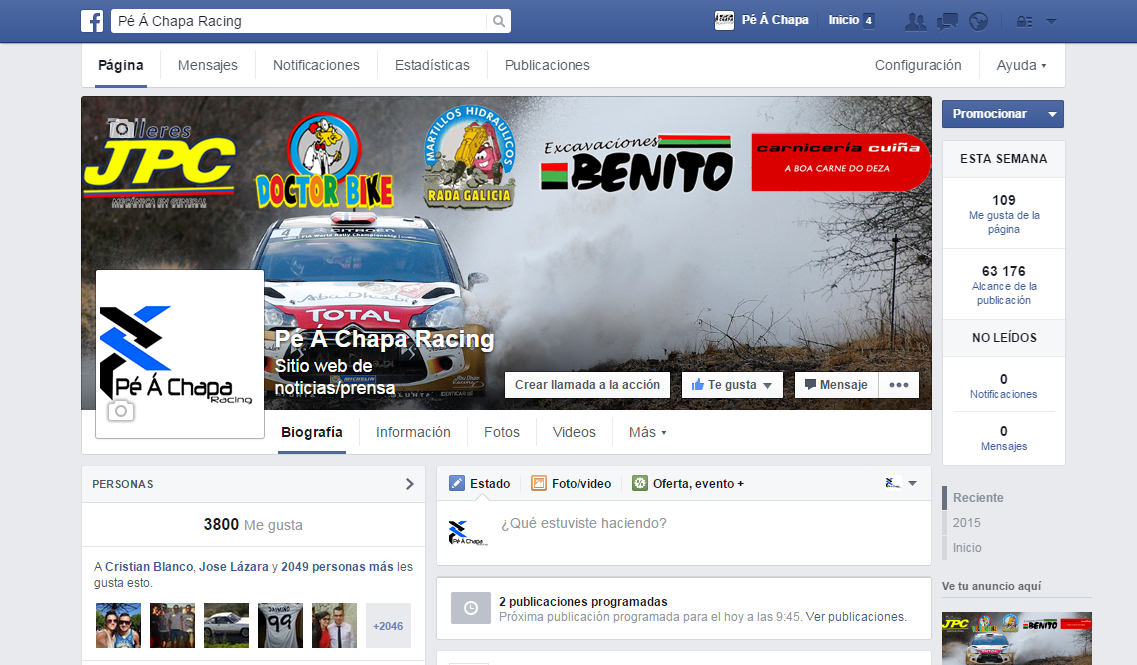This screenshot has height=665, width=1137.
Task: Expand the Más tab dropdown
Action: 648,432
